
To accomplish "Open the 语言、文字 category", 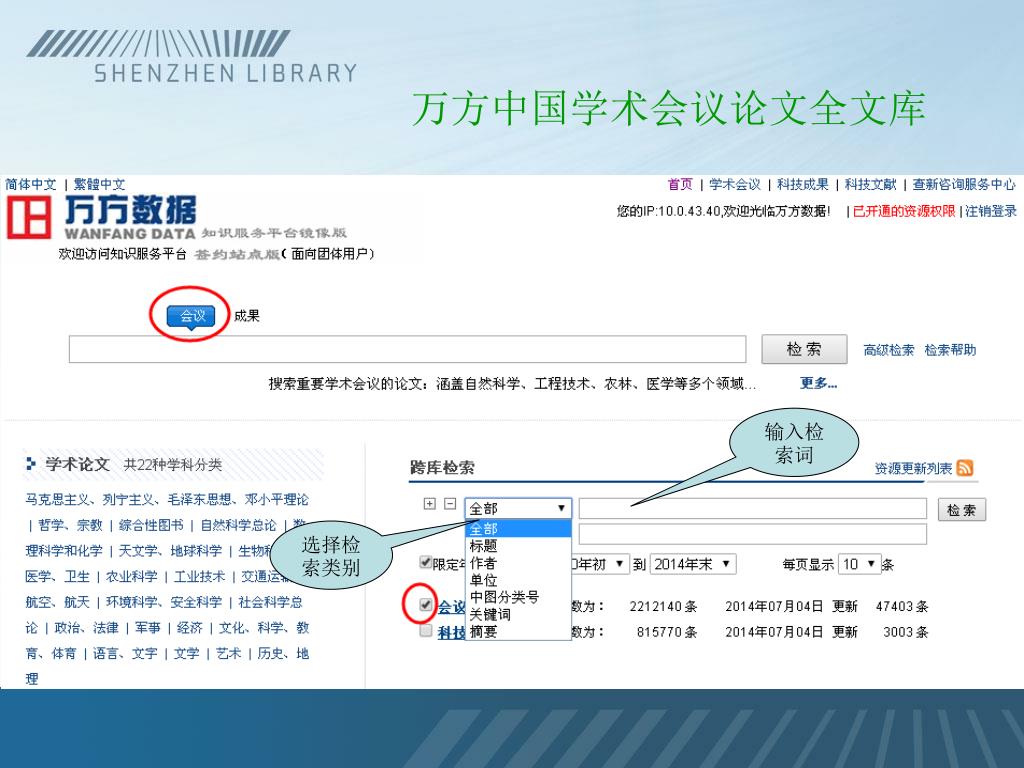I will [x=125, y=654].
